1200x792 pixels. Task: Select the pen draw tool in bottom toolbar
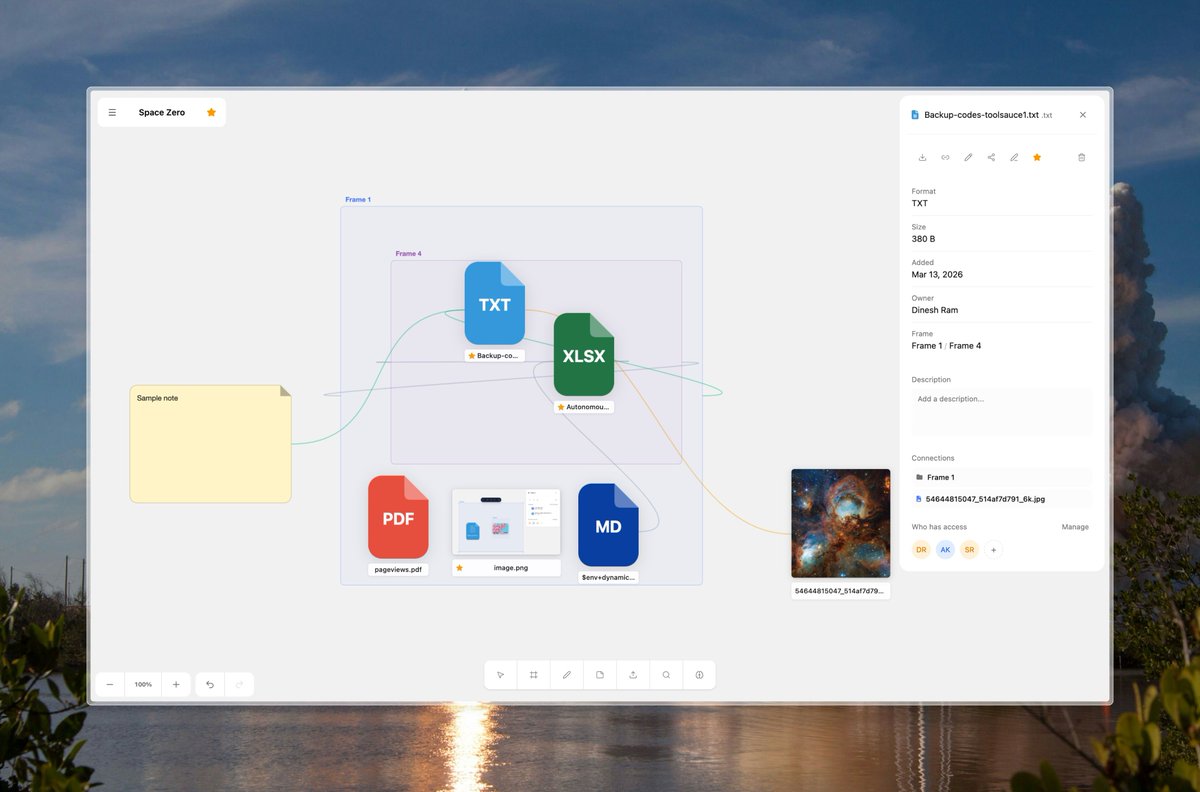567,675
